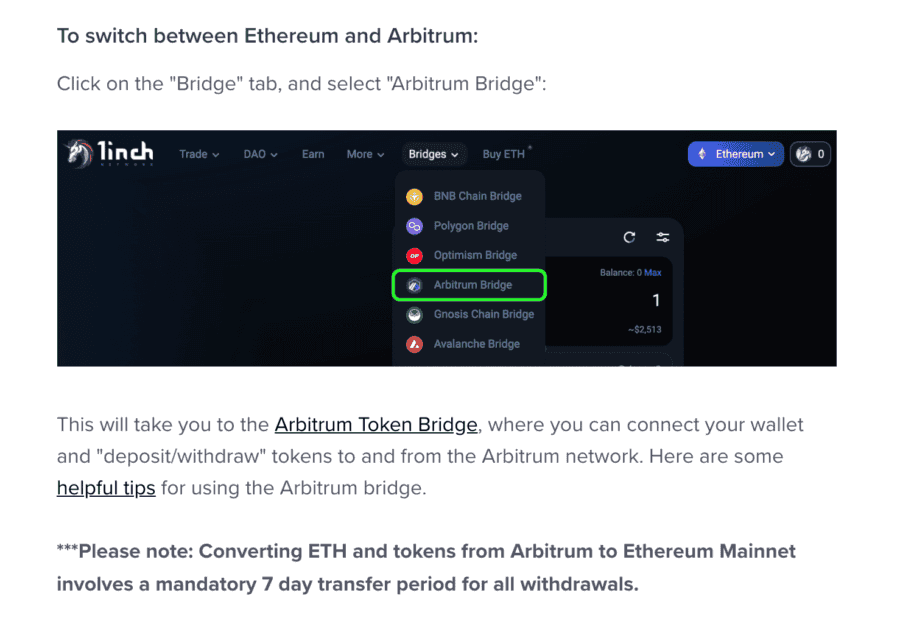Click the unicorn wallet balance badge

tap(810, 154)
